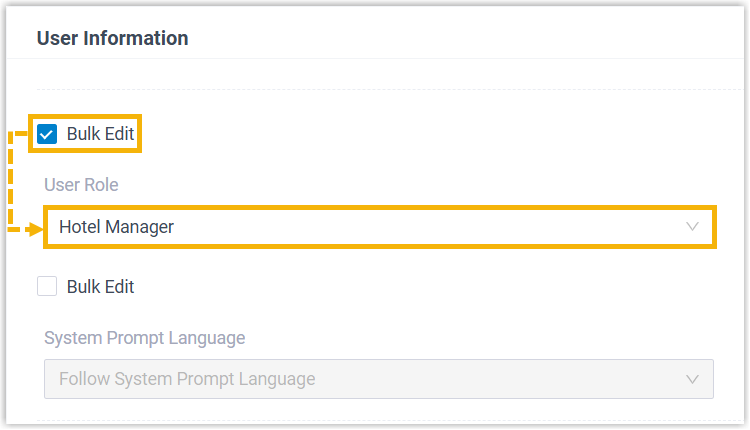Select the Hotel Manager text value

pyautogui.click(x=116, y=227)
